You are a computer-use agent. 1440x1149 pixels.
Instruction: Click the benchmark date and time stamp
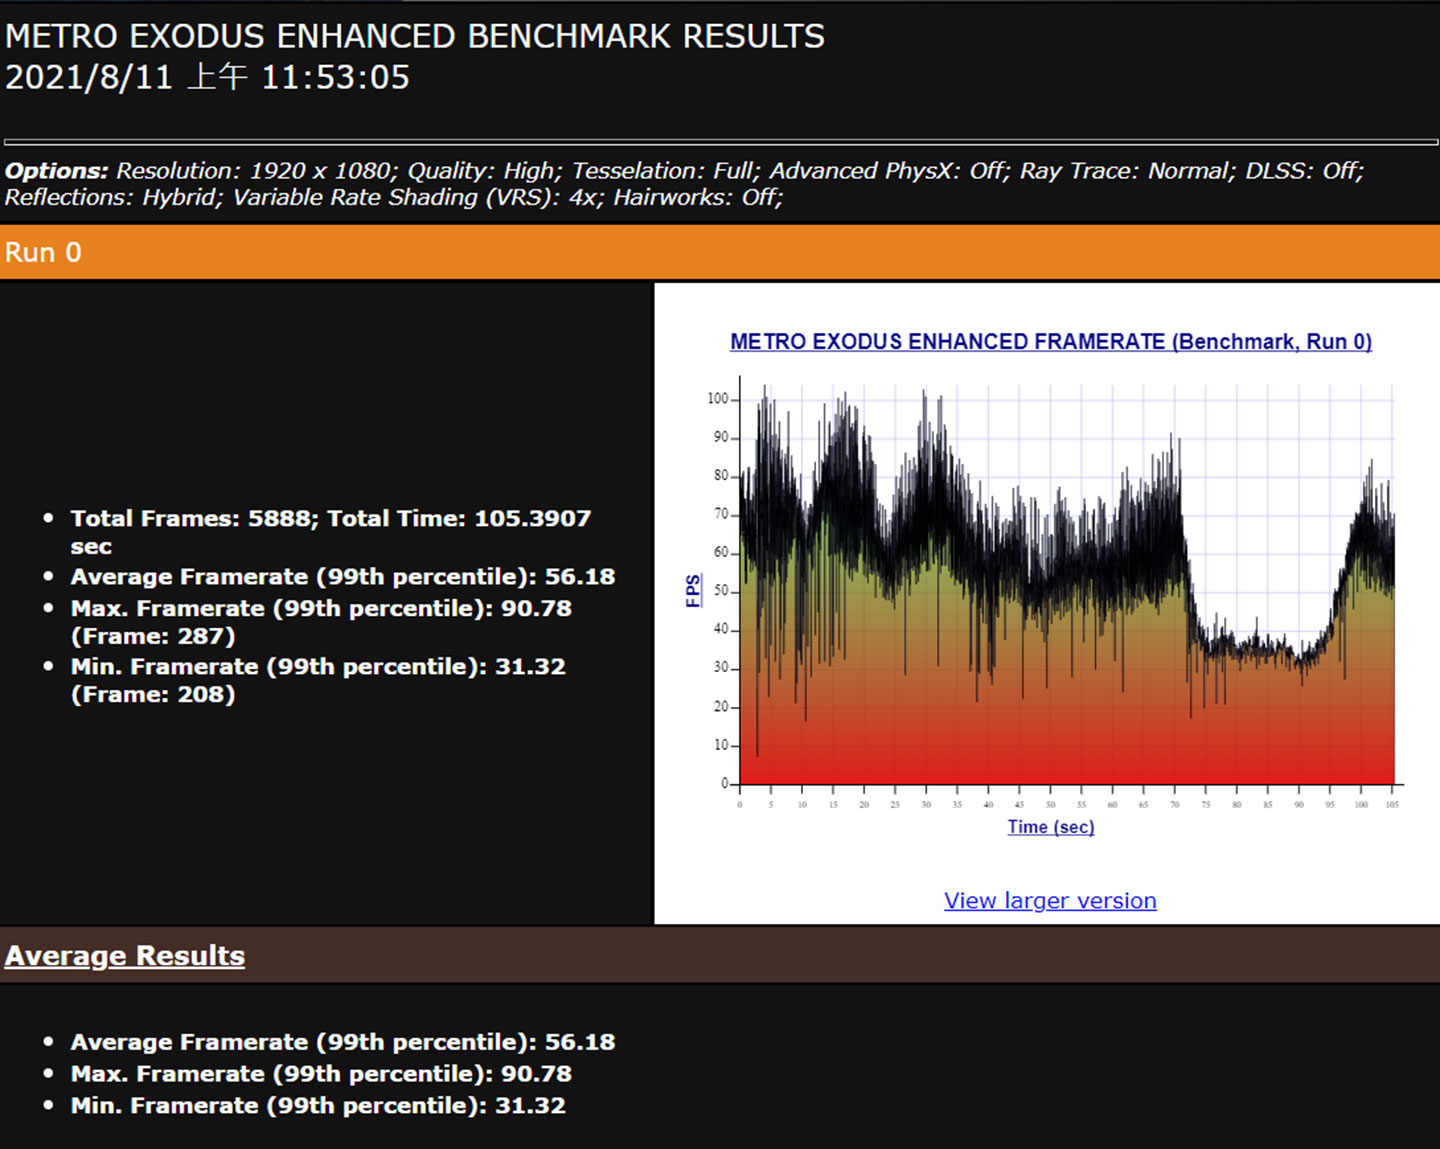pyautogui.click(x=208, y=78)
